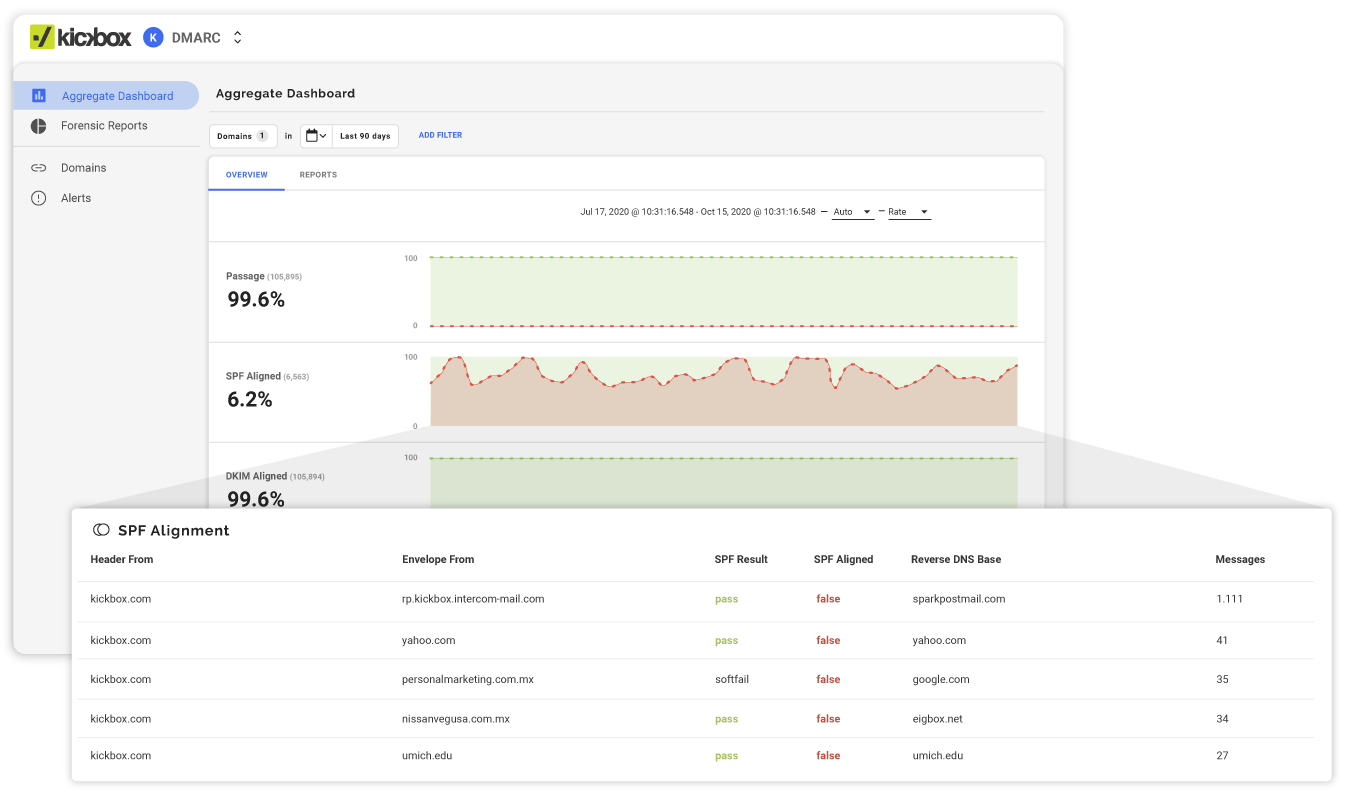Open the Auto interval dropdown

pos(853,212)
